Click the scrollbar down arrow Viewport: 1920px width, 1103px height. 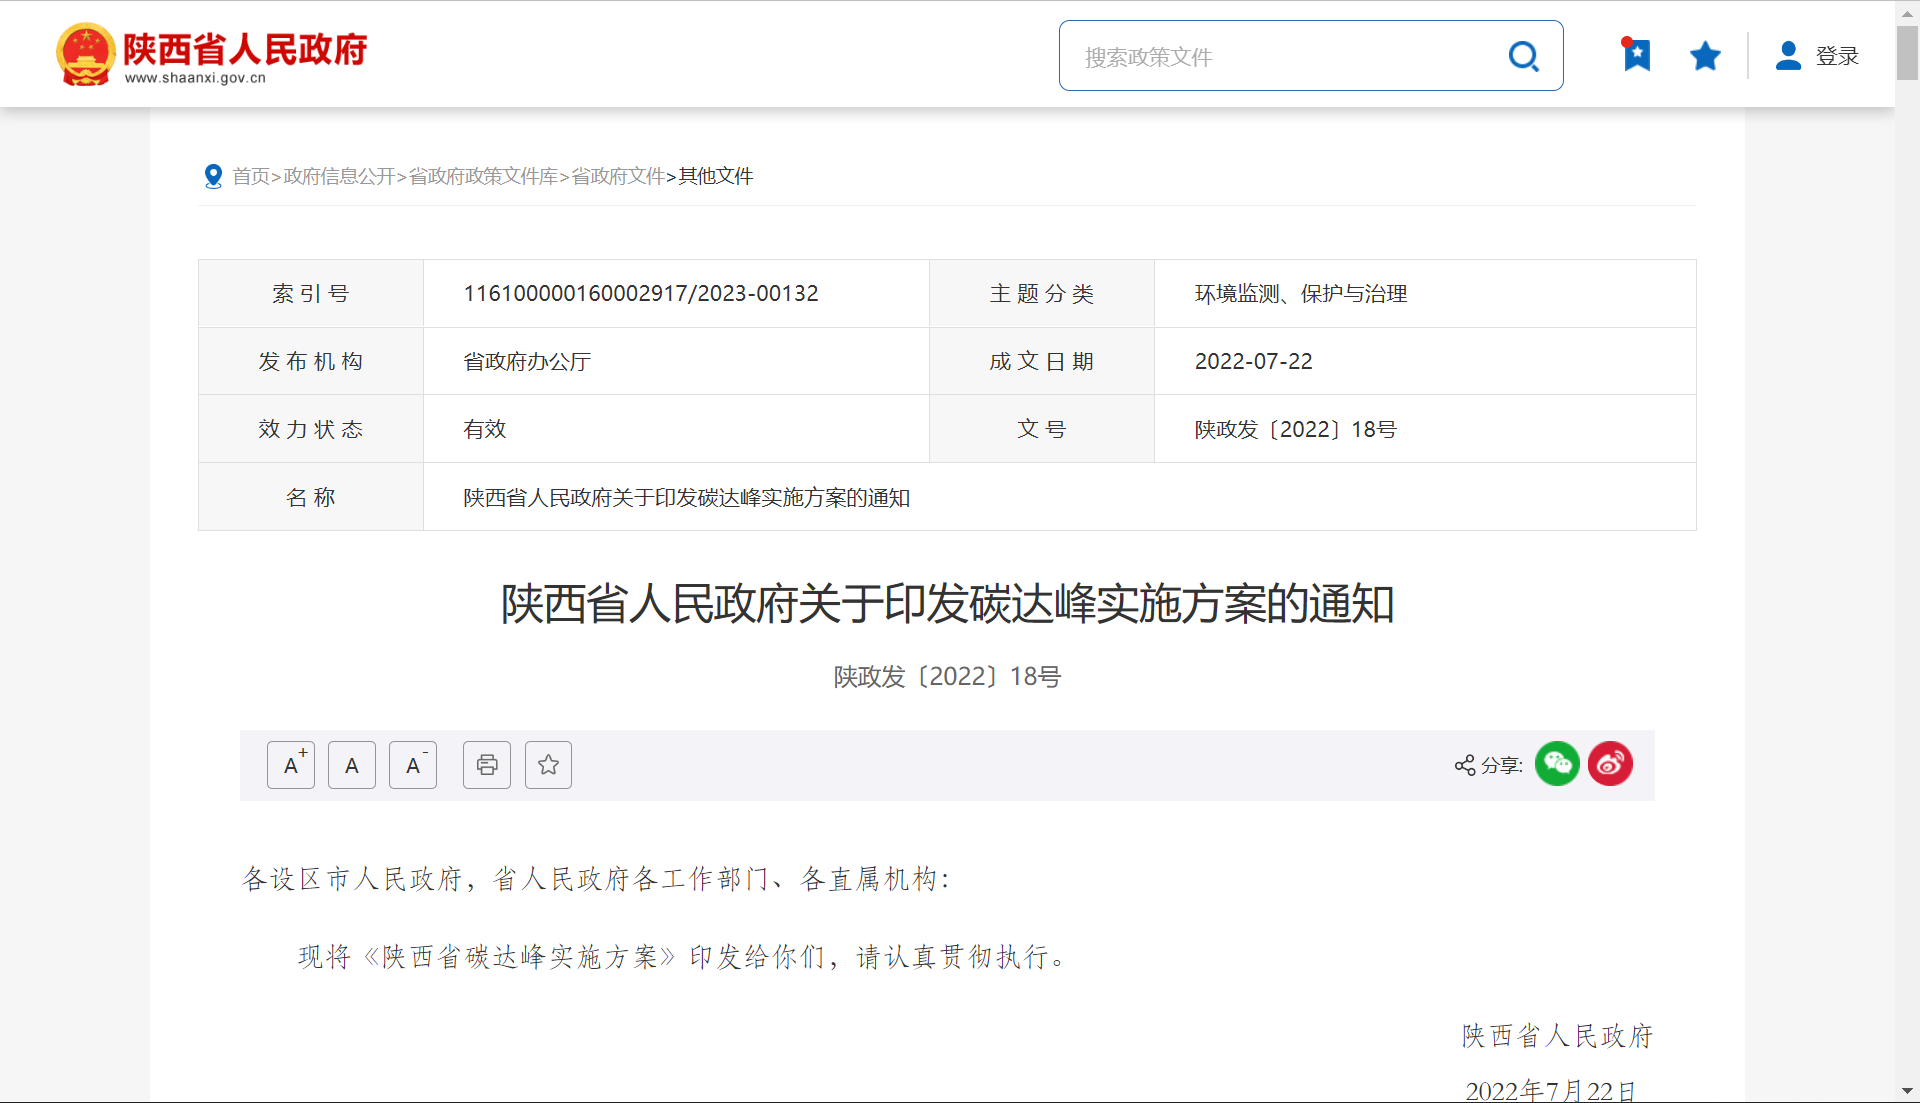click(1907, 1090)
